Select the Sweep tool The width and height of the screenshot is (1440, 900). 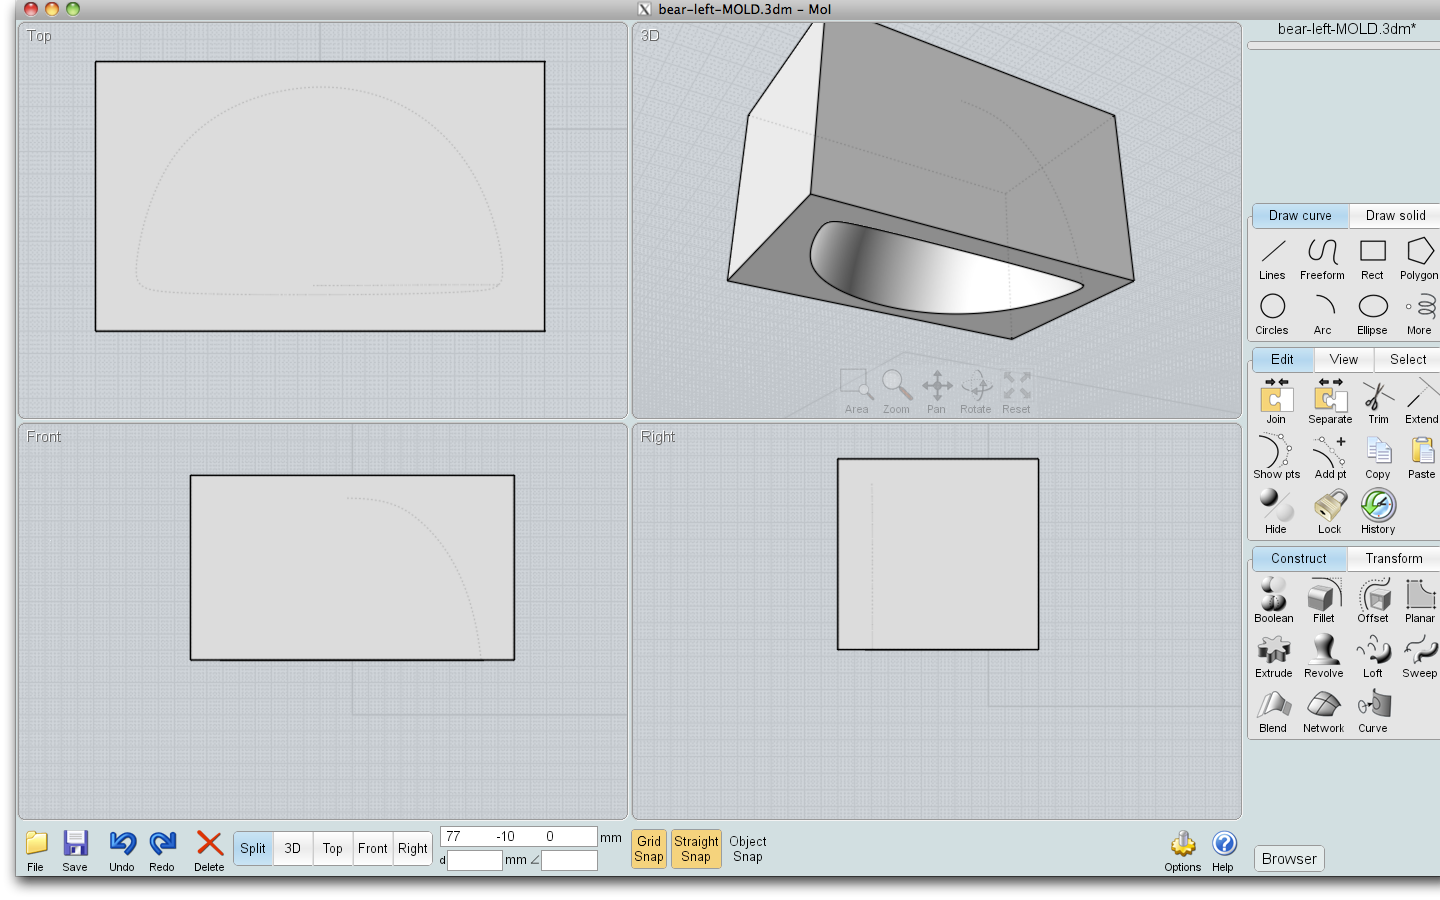pos(1419,655)
